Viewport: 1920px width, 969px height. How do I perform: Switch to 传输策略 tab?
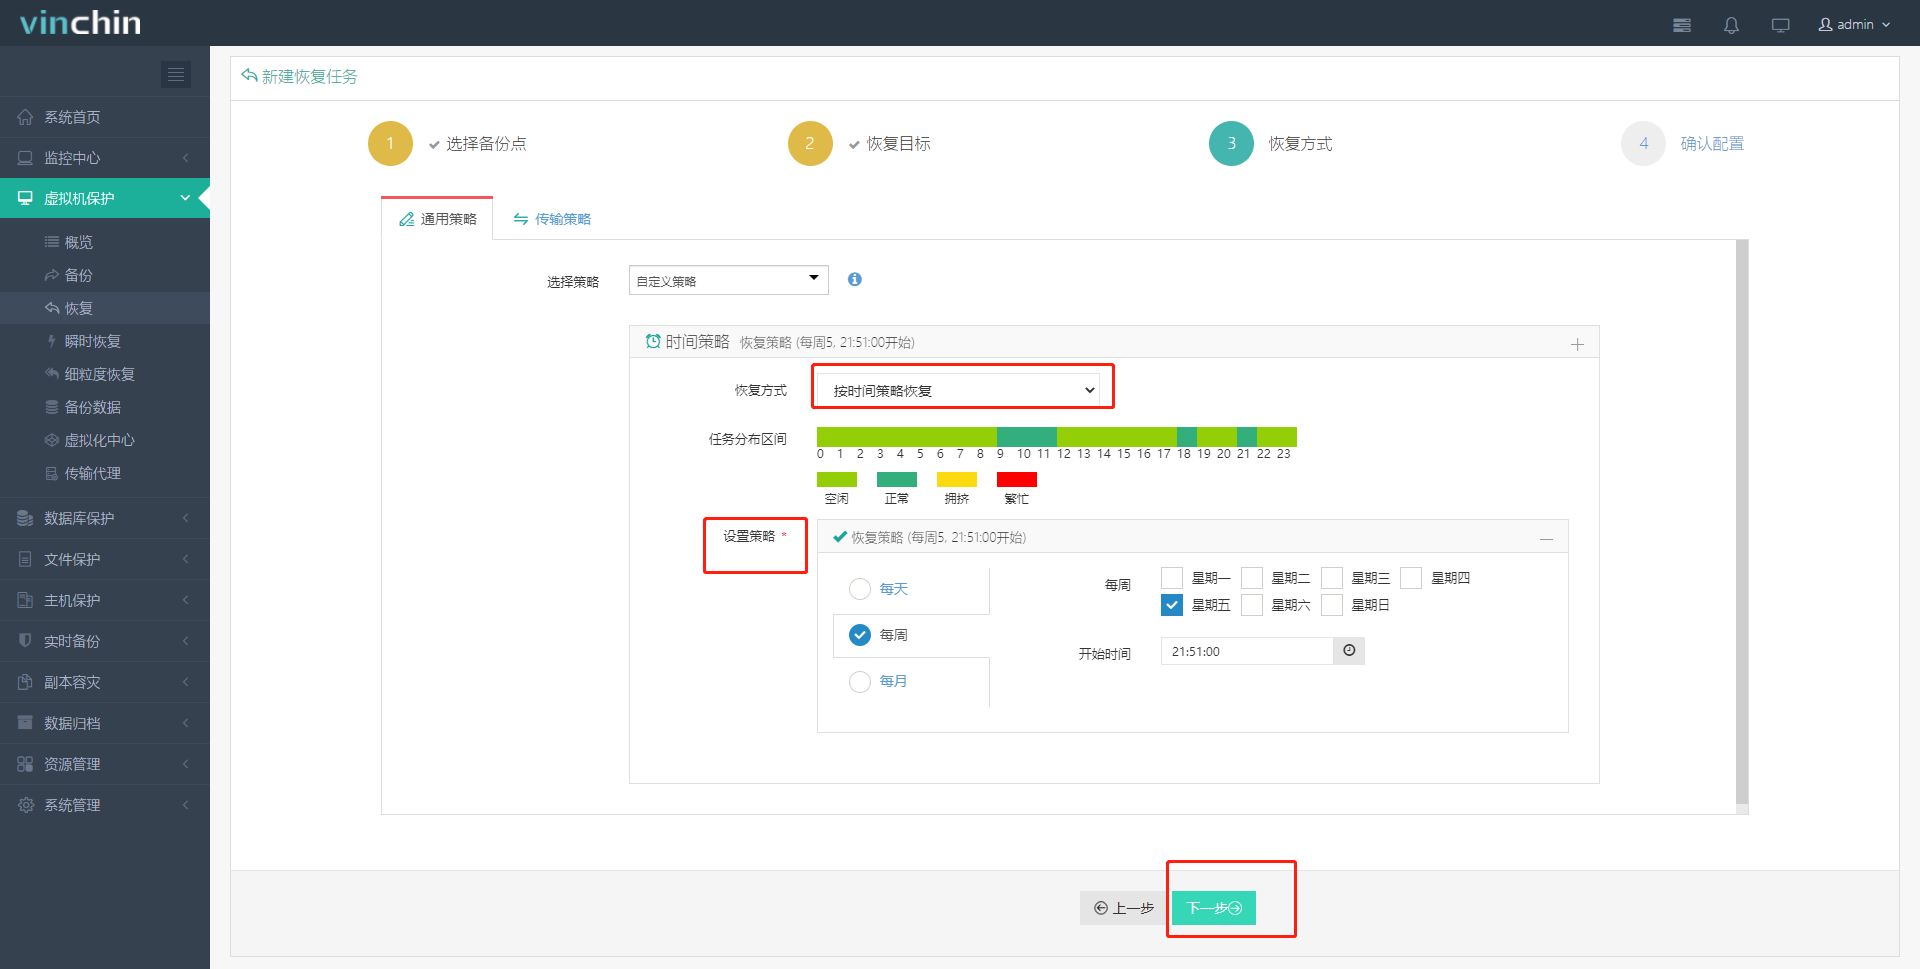click(x=552, y=219)
